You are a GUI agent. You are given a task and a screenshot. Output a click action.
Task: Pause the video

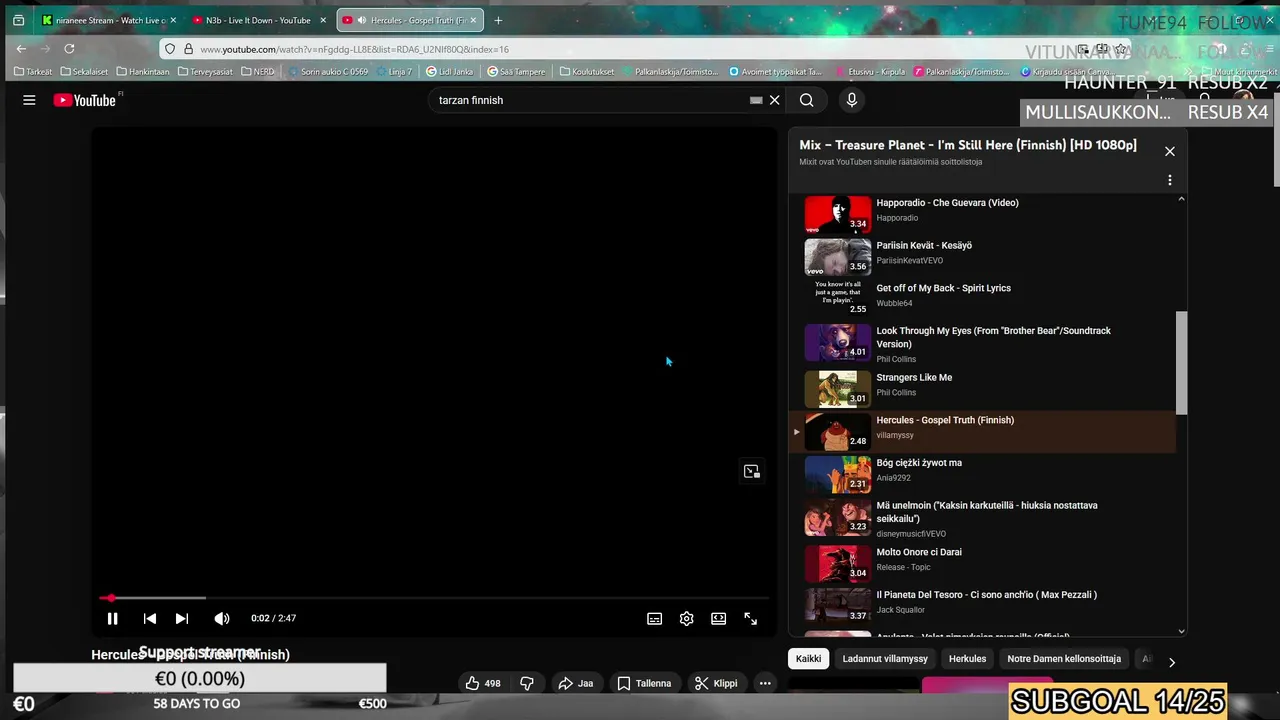(x=112, y=618)
